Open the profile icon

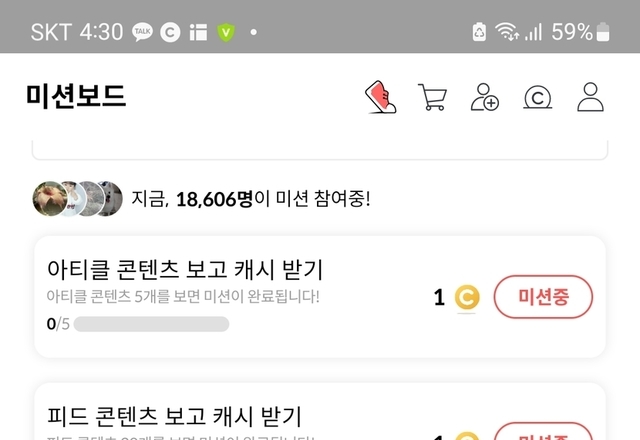point(591,97)
